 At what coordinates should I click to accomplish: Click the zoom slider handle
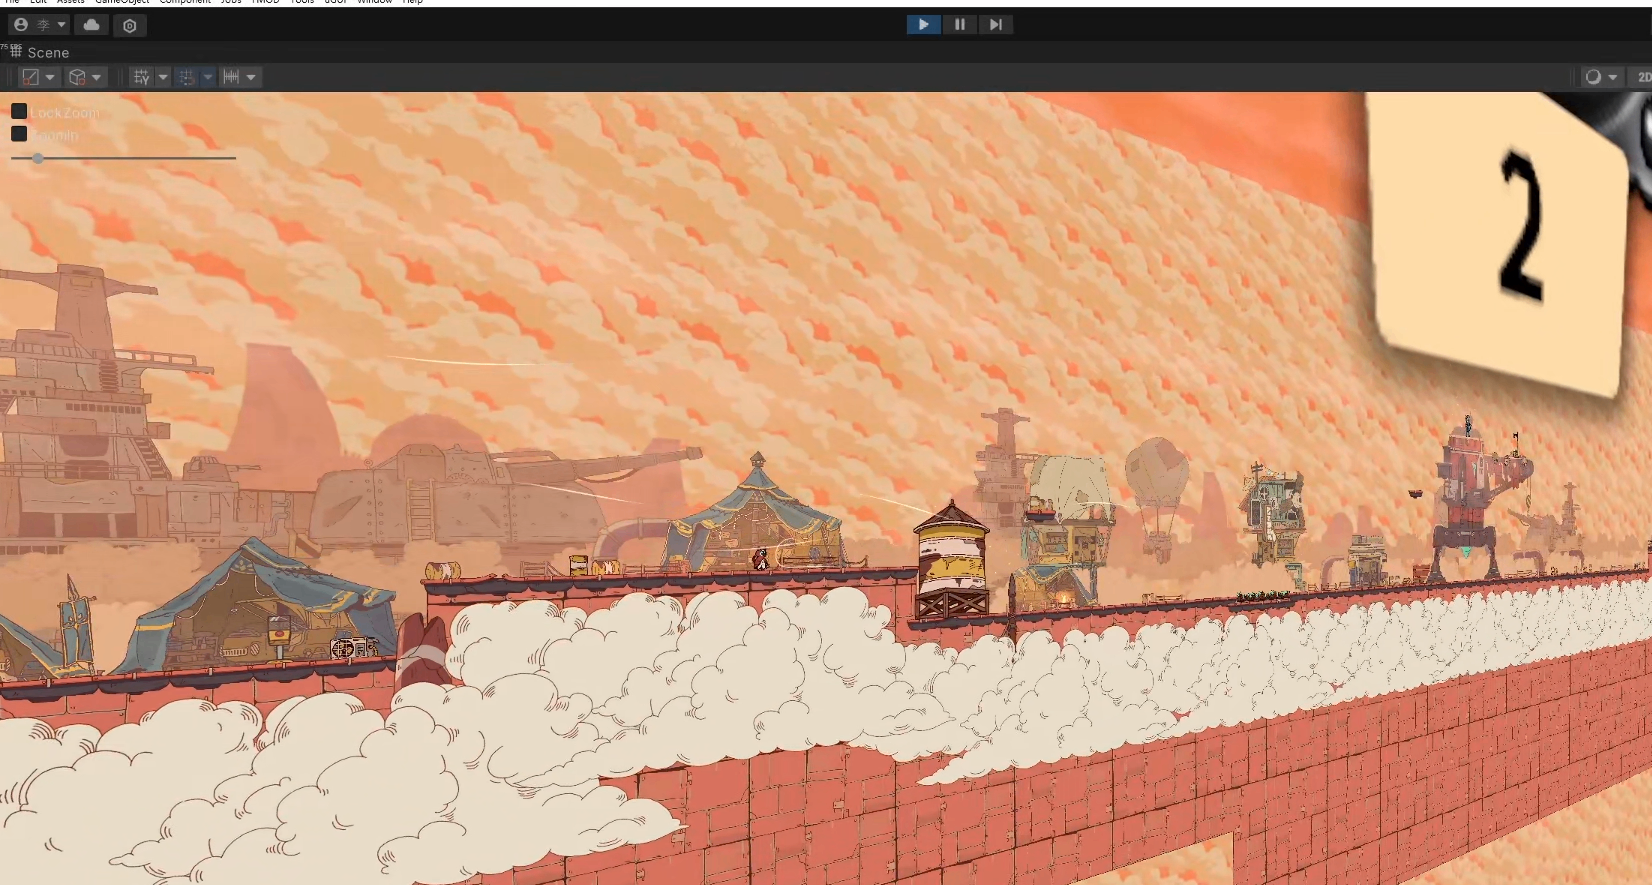[38, 158]
